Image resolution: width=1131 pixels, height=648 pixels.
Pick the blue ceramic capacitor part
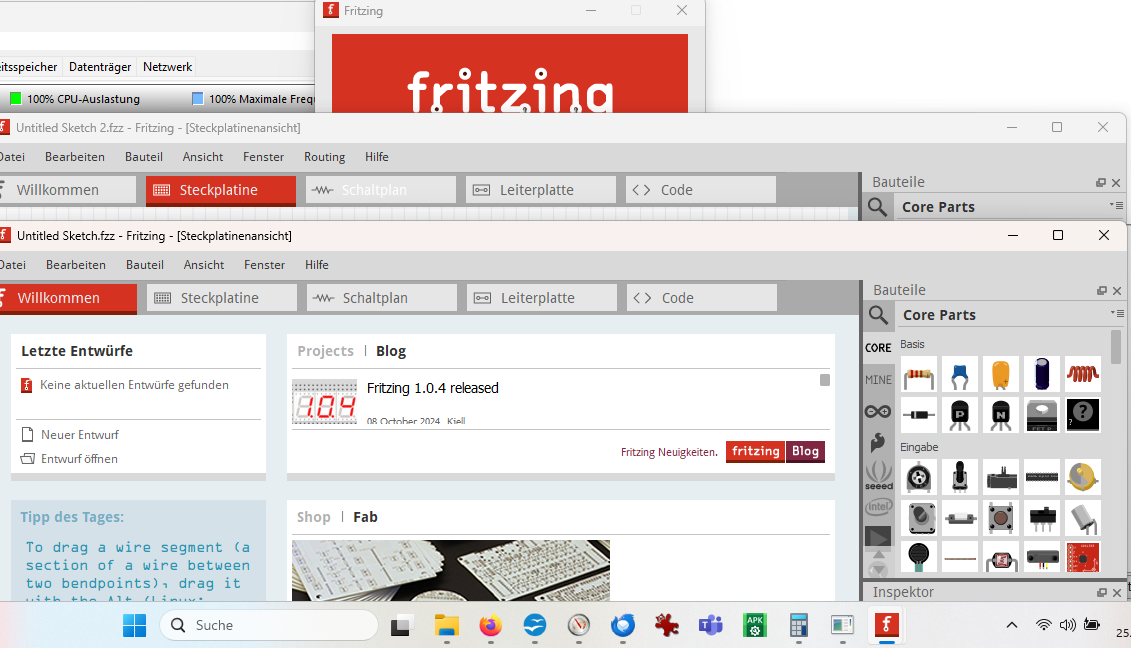point(960,375)
